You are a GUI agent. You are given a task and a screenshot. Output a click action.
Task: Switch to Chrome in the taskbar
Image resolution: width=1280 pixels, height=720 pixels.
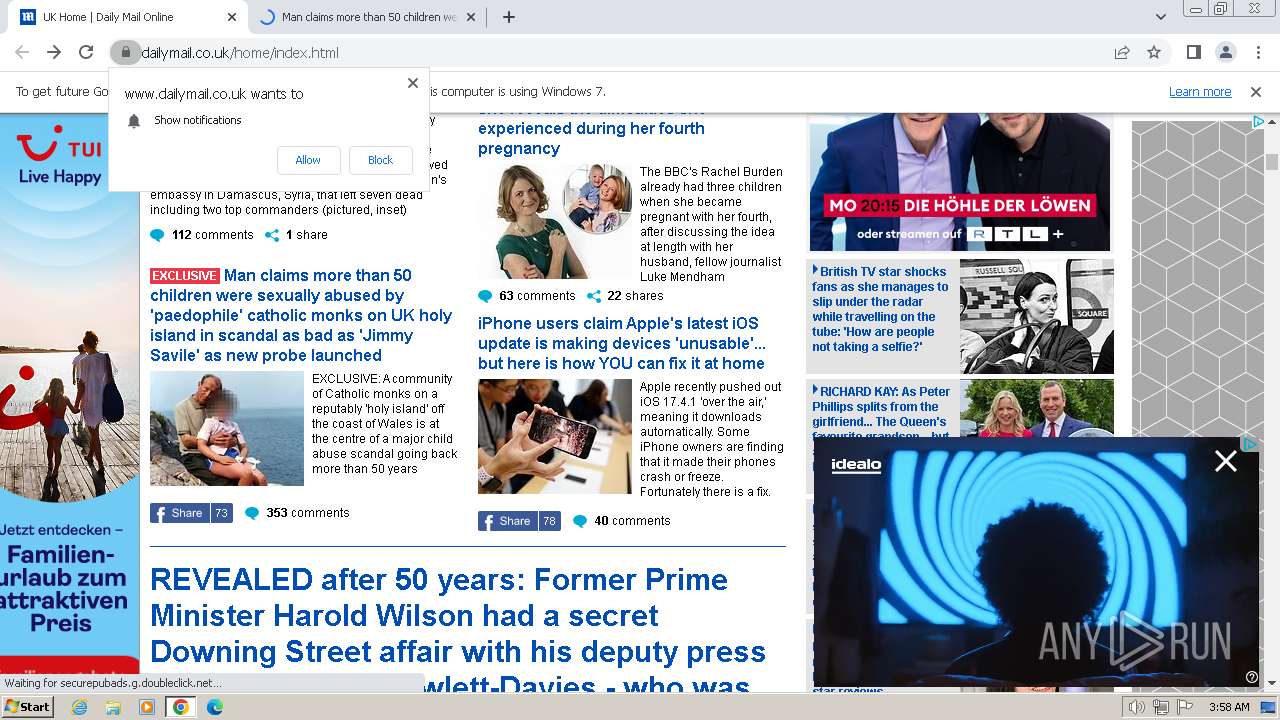point(181,707)
